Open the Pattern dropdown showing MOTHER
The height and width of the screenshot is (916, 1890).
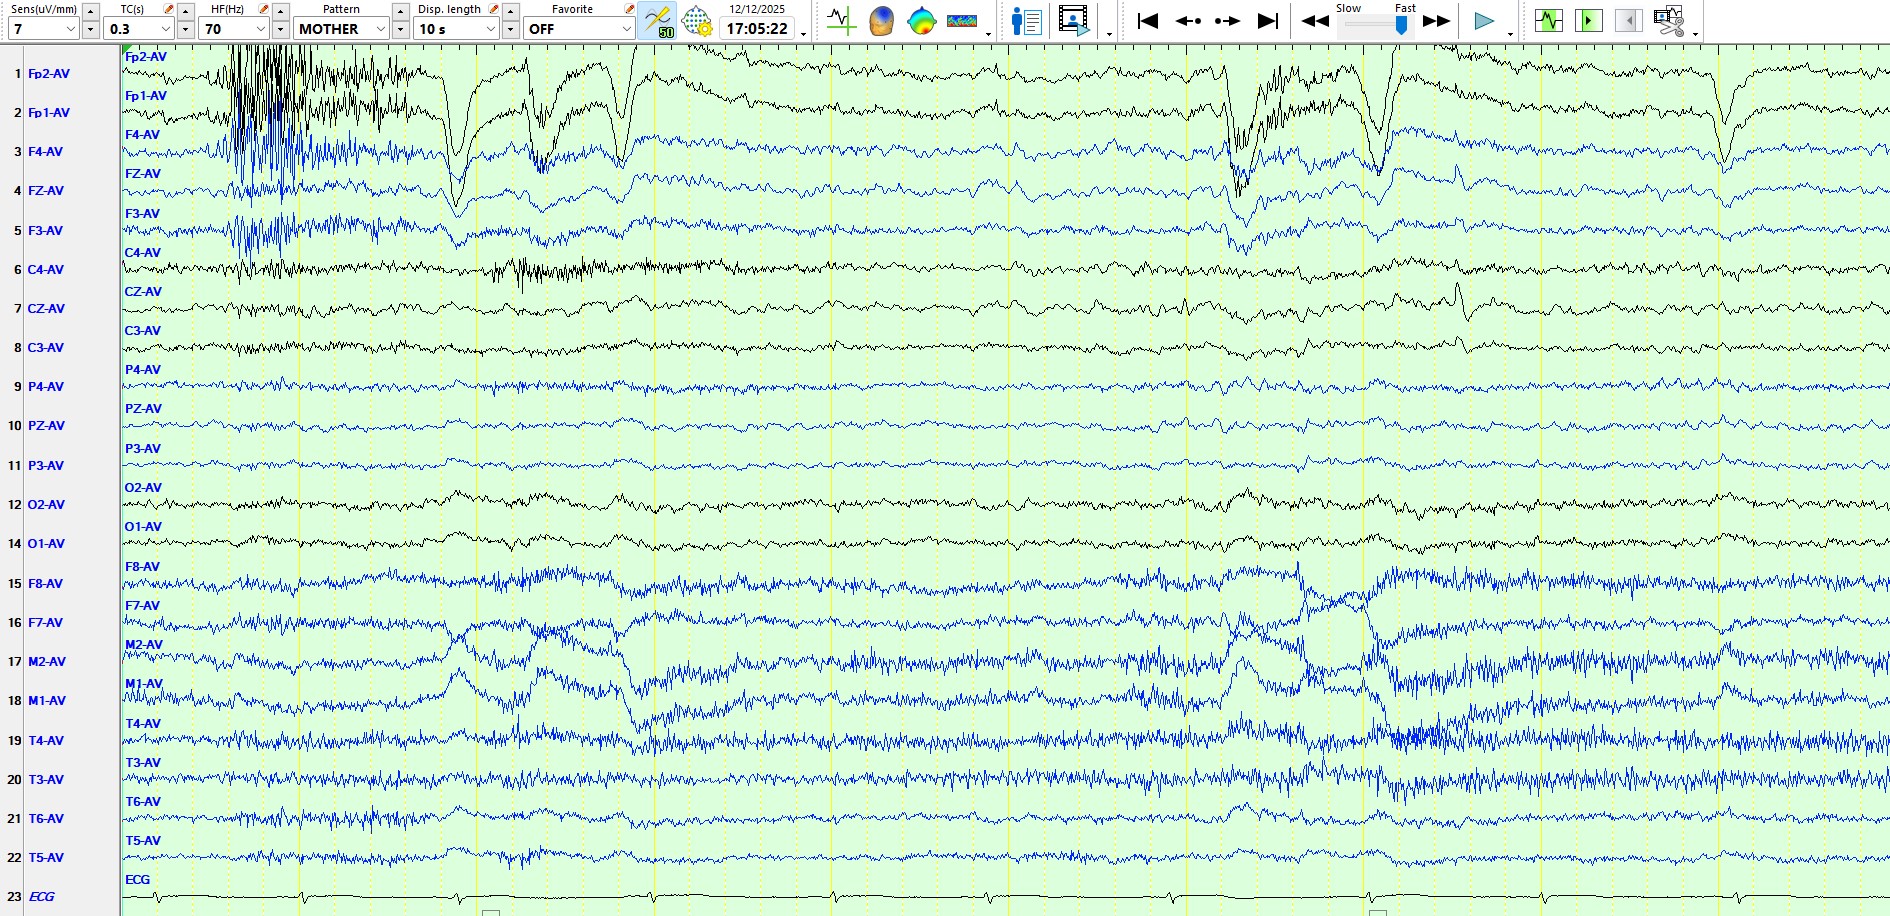(341, 29)
